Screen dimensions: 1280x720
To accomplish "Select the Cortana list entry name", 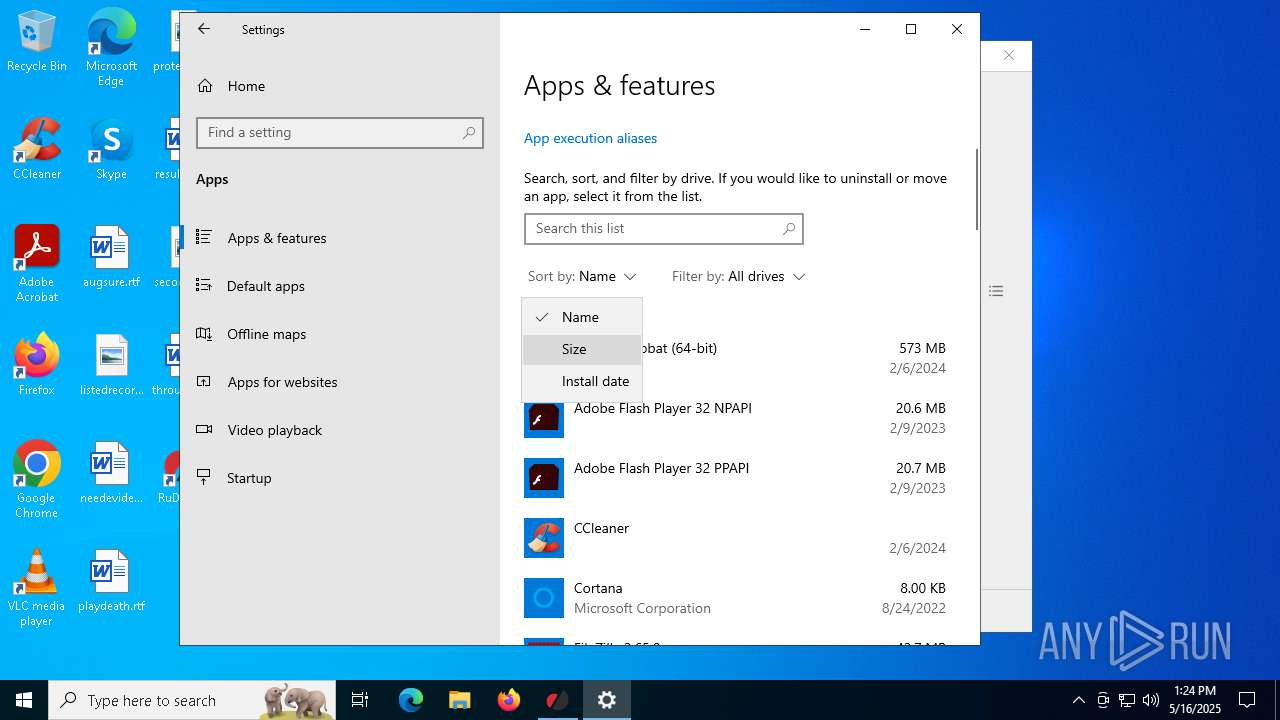I will coord(598,588).
